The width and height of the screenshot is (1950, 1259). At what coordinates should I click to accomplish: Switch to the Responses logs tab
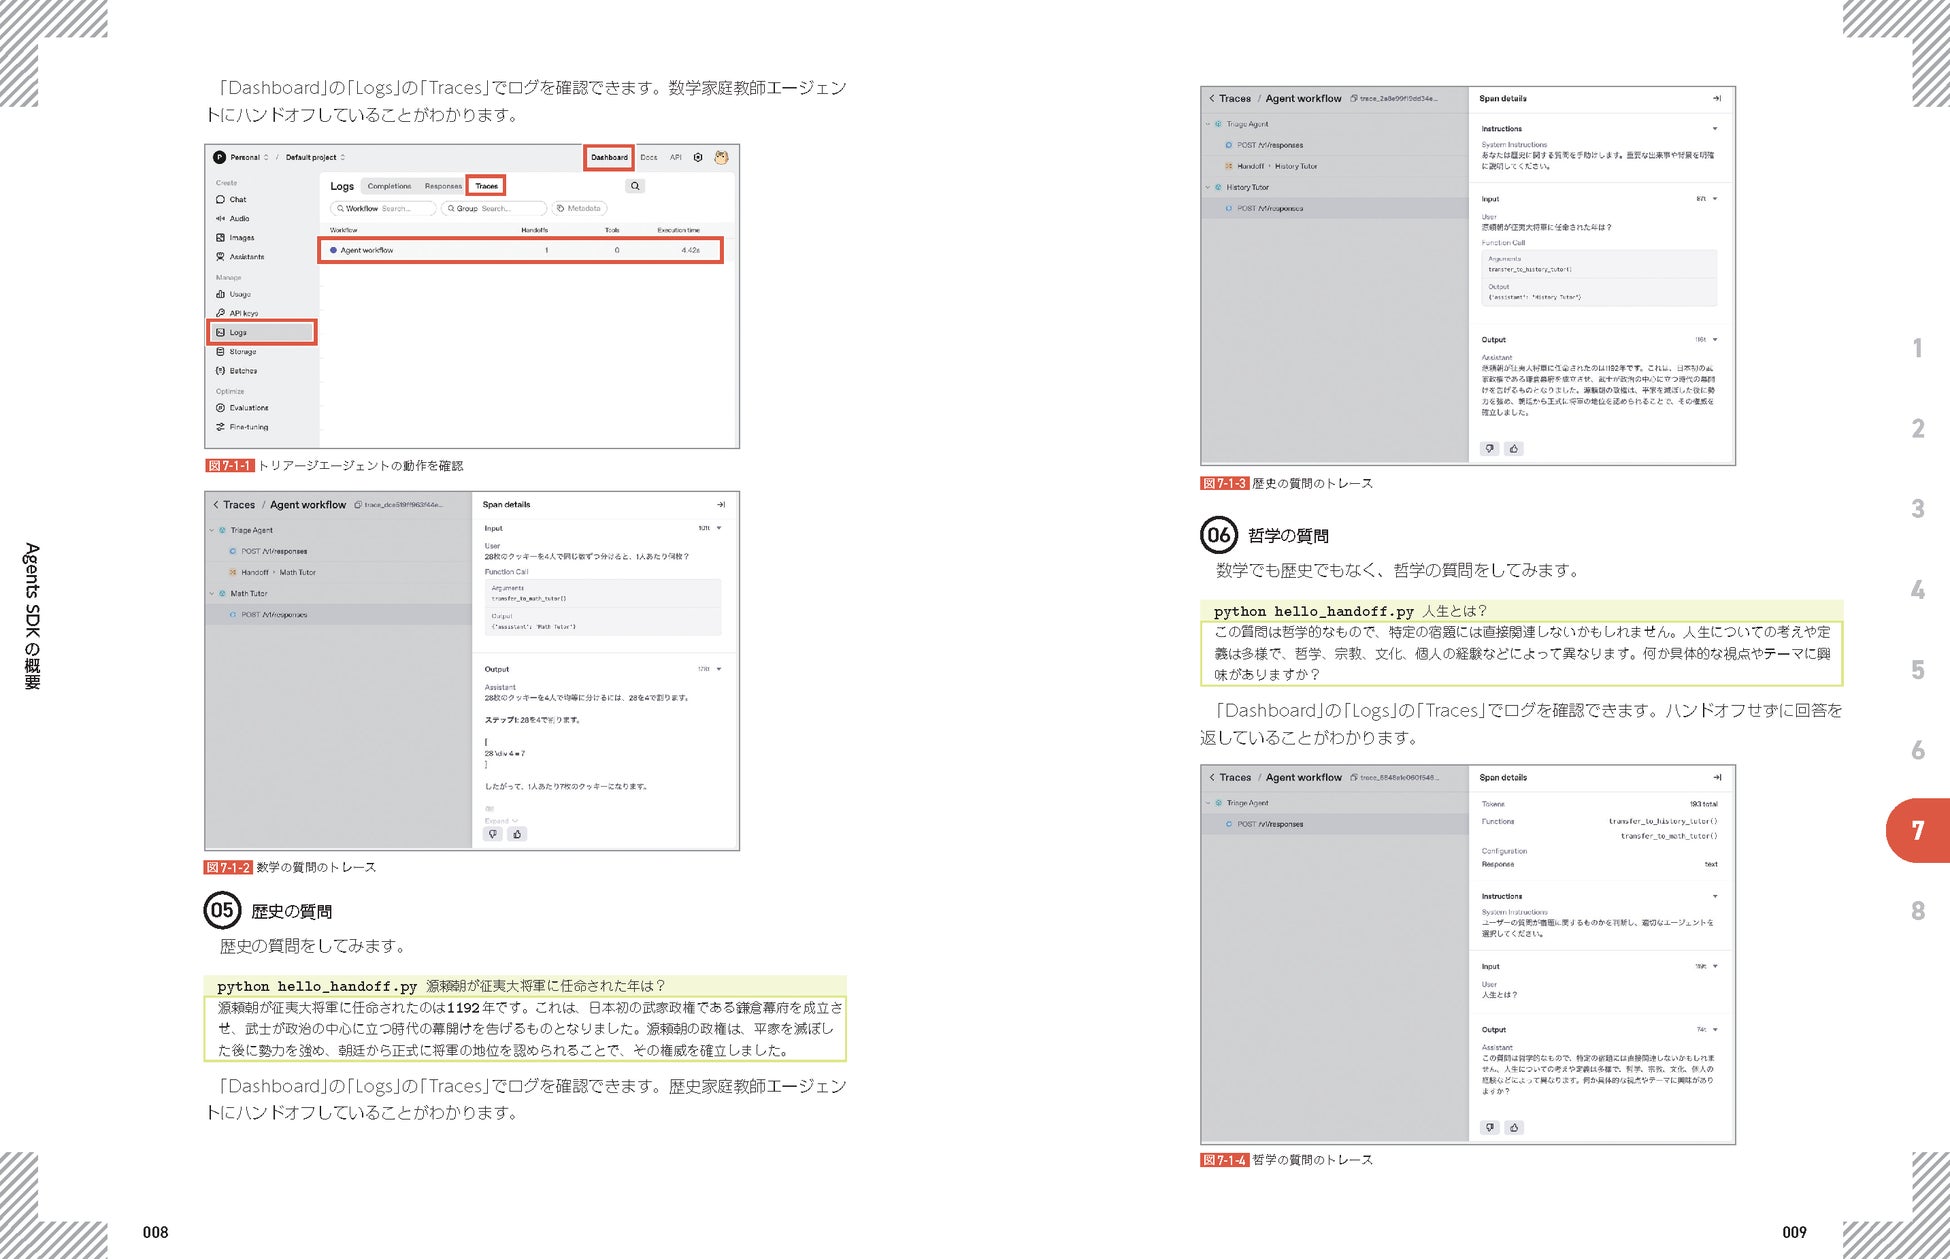[443, 186]
